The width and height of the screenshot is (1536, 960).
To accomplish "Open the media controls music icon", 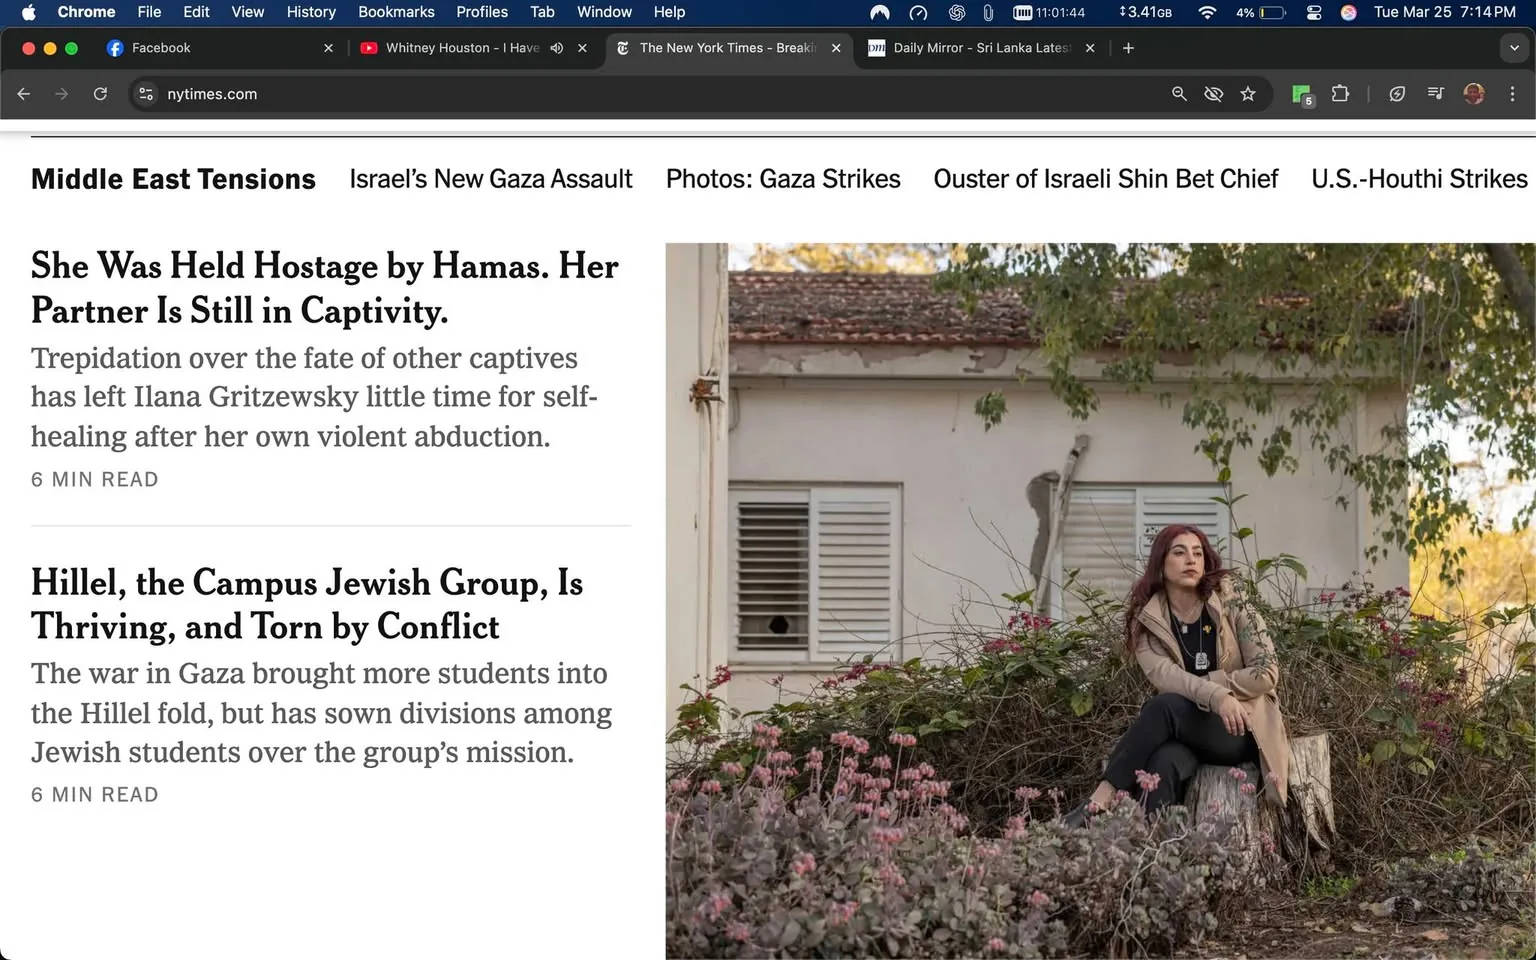I will point(1435,93).
